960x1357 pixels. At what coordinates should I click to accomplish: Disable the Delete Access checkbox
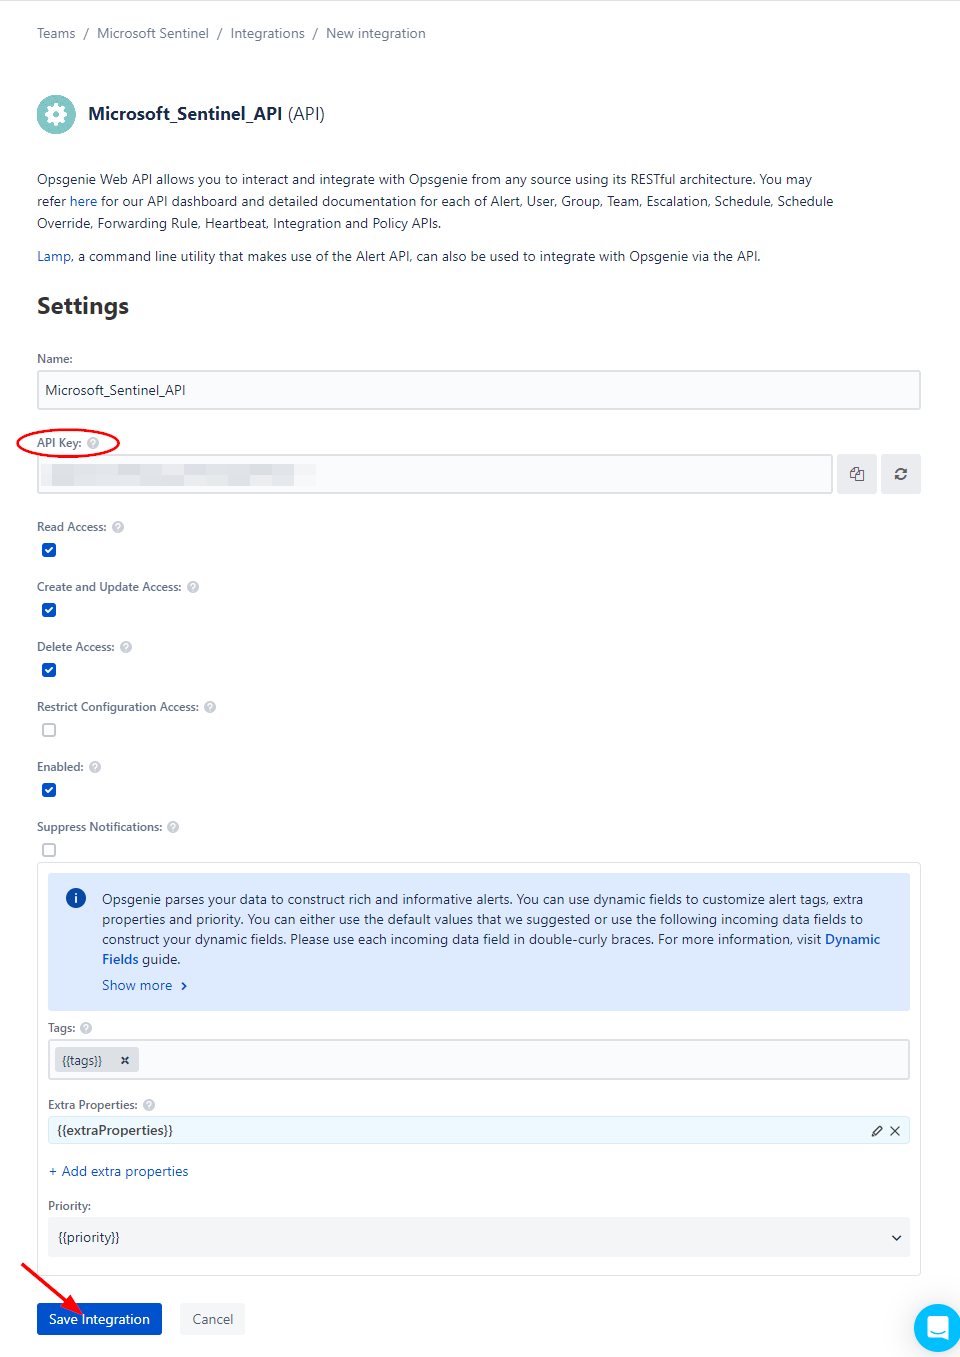click(49, 670)
